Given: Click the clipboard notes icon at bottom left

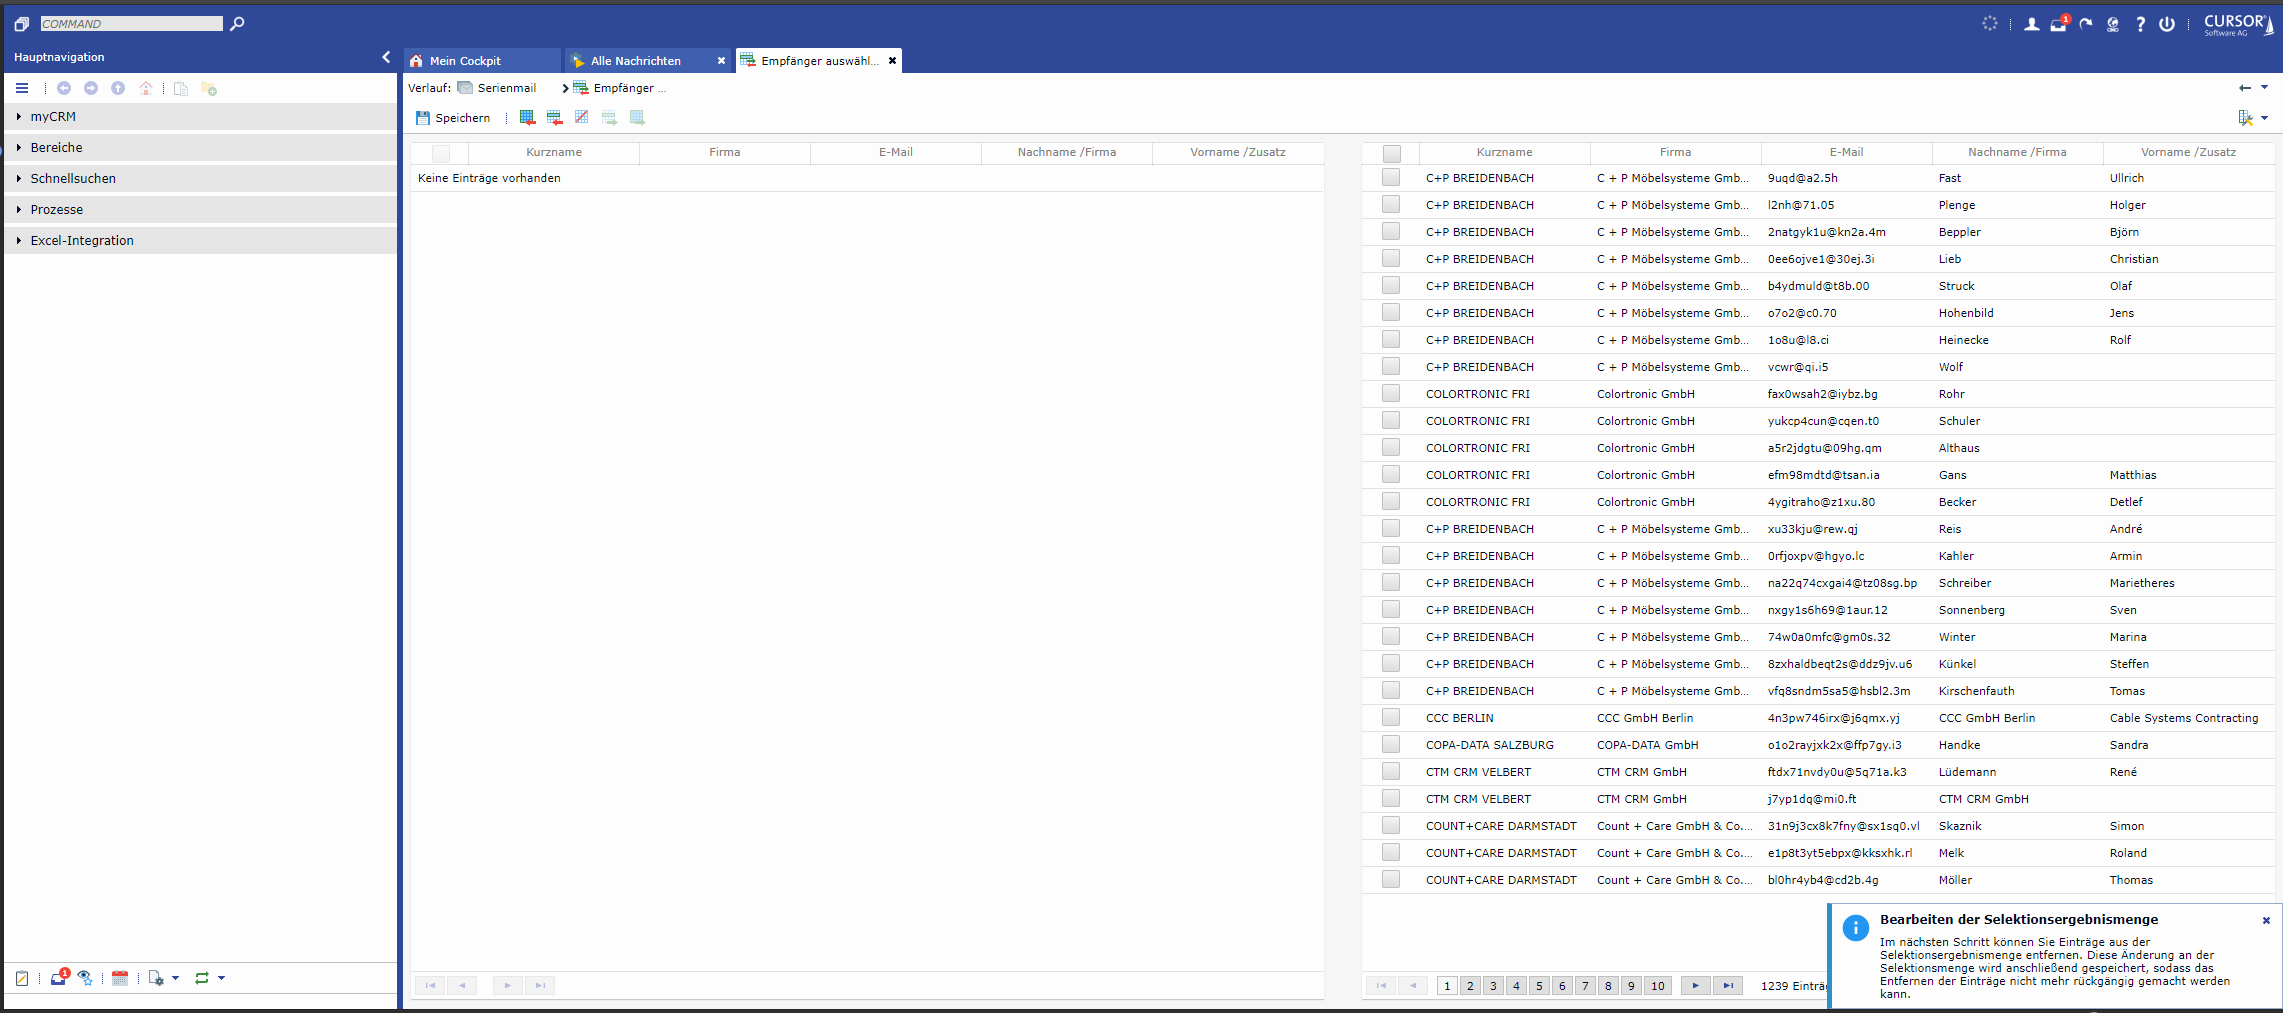Looking at the screenshot, I should click(x=22, y=978).
